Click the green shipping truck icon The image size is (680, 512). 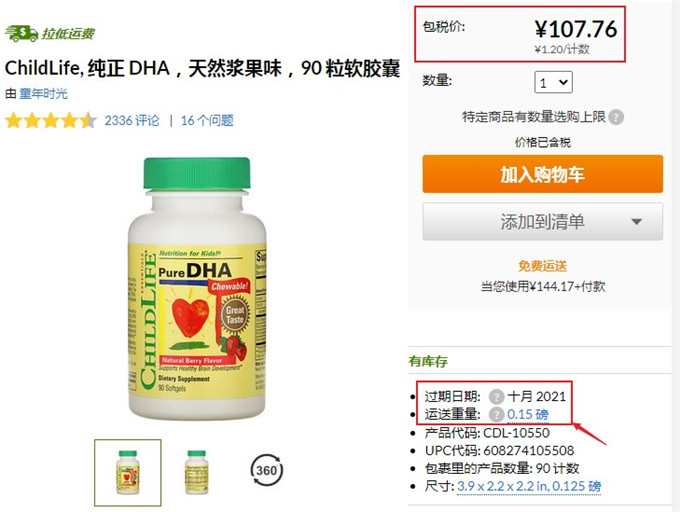(x=21, y=33)
